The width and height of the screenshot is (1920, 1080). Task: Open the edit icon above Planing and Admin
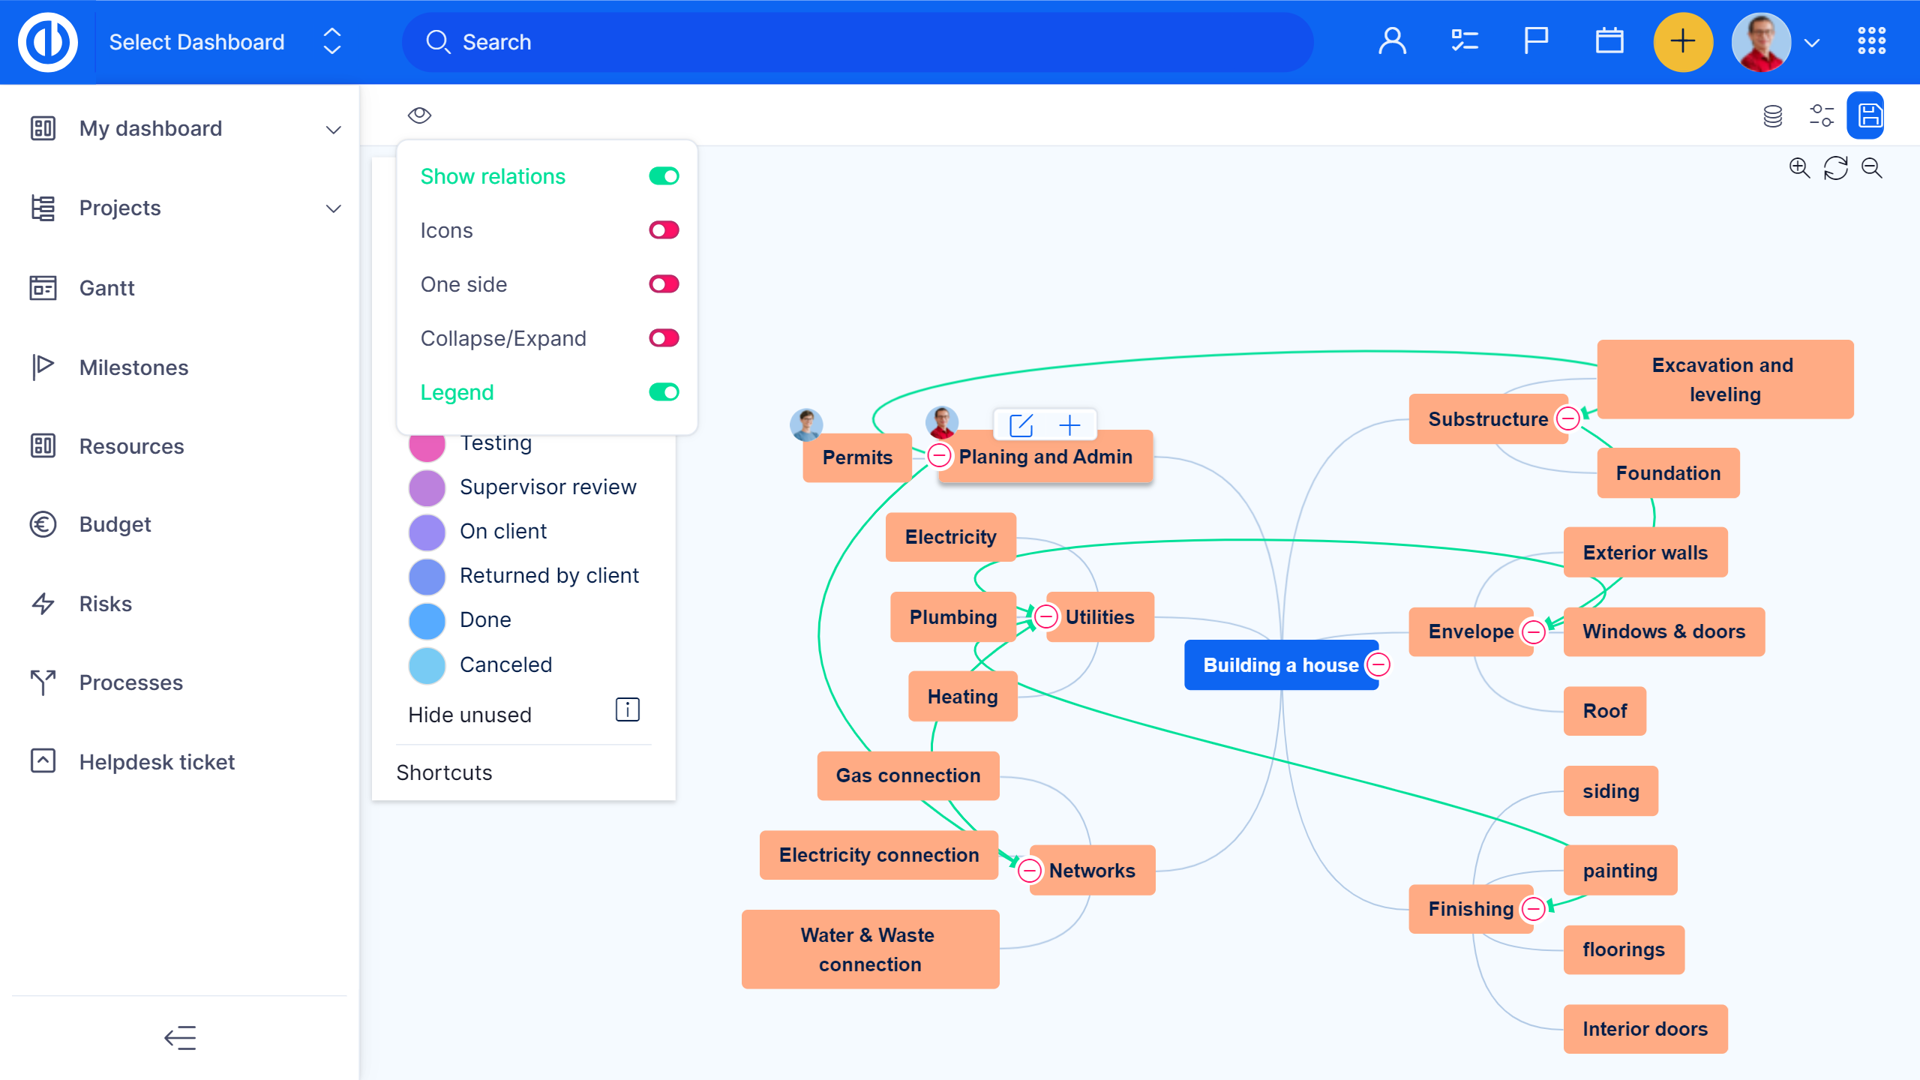click(x=1019, y=424)
